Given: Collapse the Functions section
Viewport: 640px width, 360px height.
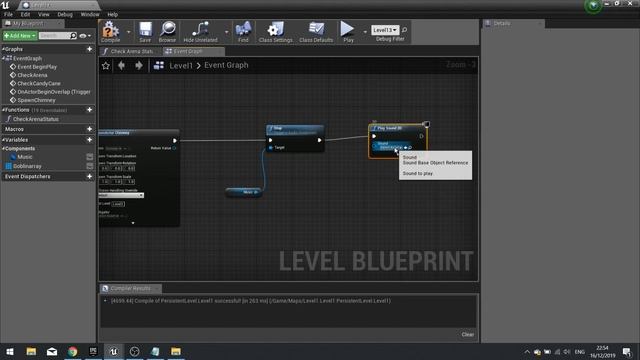Looking at the screenshot, I should [3, 110].
